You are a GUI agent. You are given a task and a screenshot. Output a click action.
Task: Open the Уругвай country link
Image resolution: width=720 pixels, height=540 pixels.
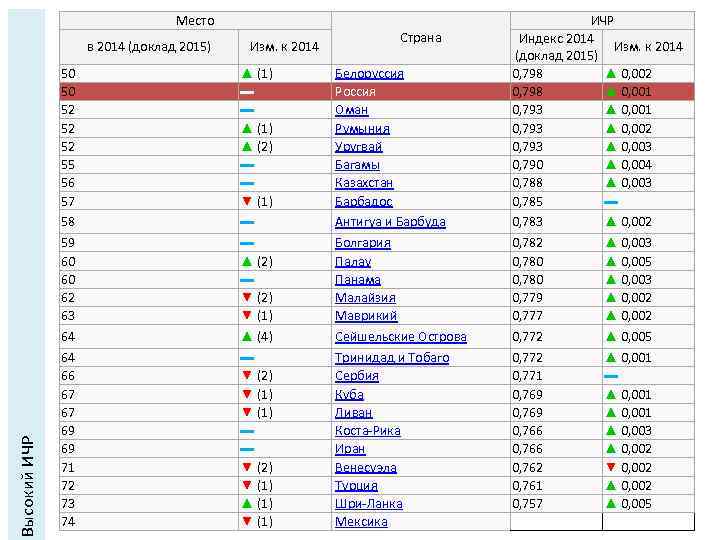358,146
